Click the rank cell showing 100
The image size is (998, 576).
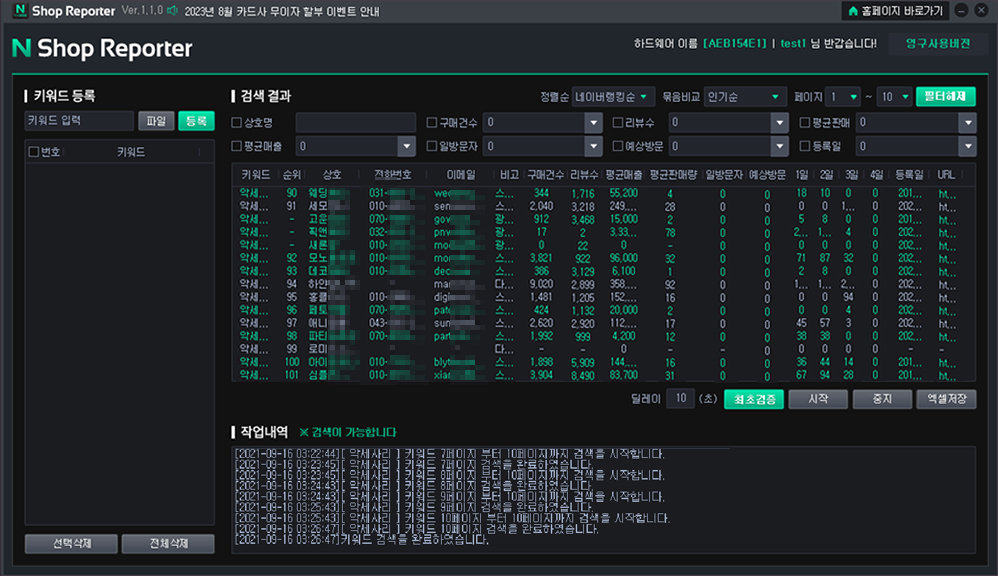coord(292,362)
